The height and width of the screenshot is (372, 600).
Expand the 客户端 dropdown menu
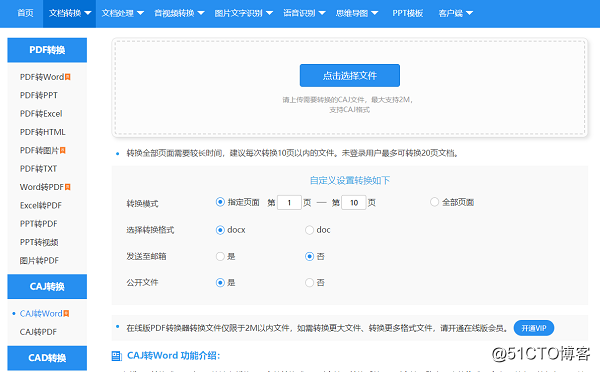click(x=455, y=13)
